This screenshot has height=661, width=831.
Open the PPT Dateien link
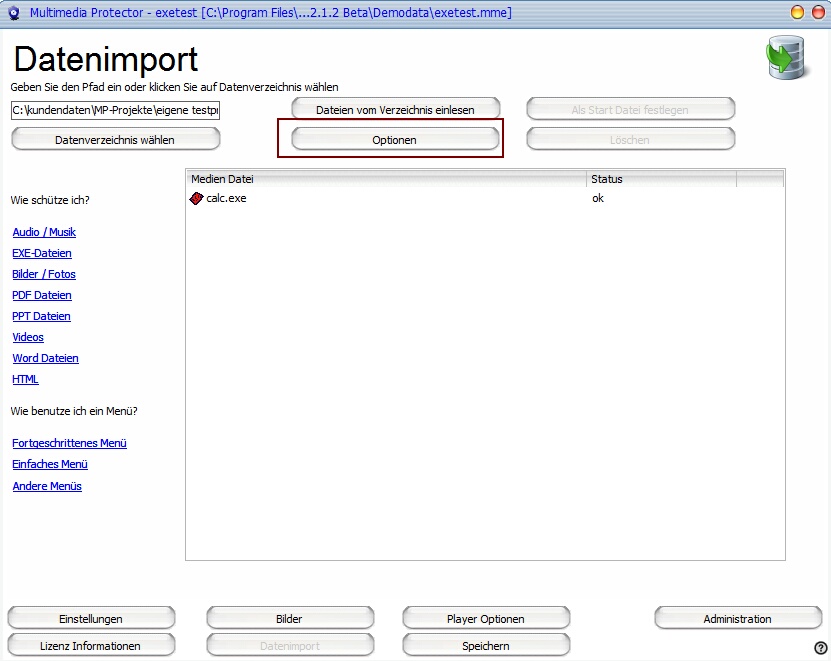click(x=41, y=316)
